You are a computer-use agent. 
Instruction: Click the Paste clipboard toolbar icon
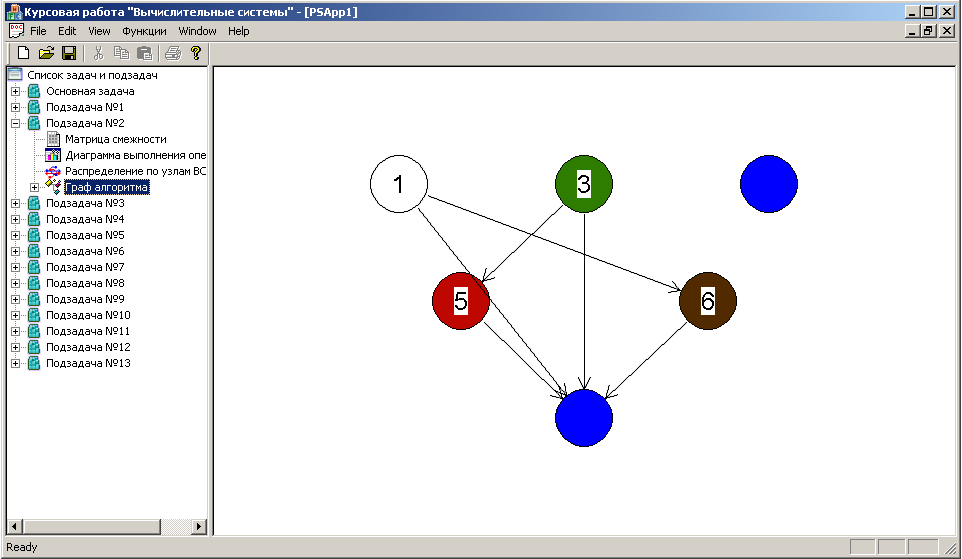point(144,53)
